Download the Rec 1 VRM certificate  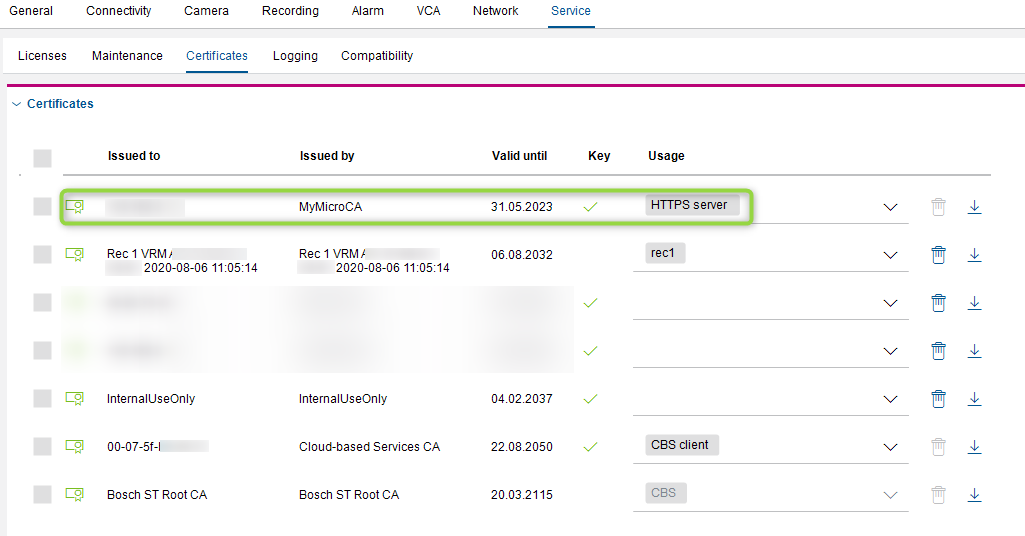974,255
